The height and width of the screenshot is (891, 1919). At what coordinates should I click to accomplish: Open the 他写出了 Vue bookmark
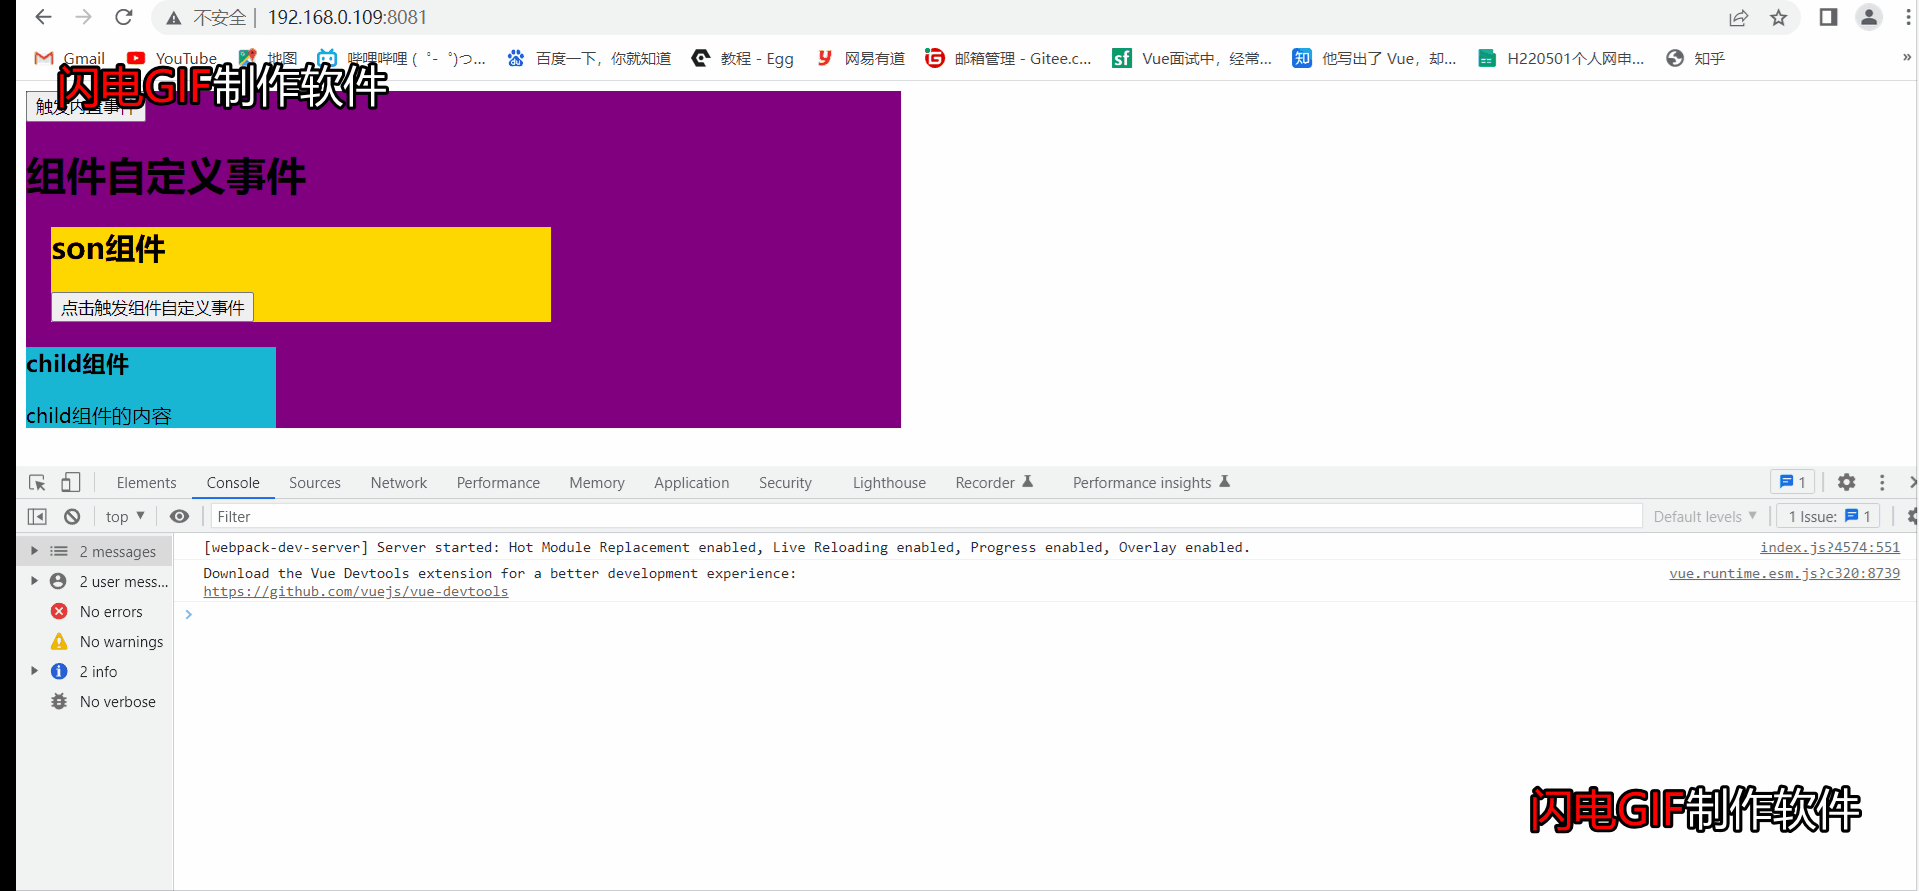click(1374, 58)
